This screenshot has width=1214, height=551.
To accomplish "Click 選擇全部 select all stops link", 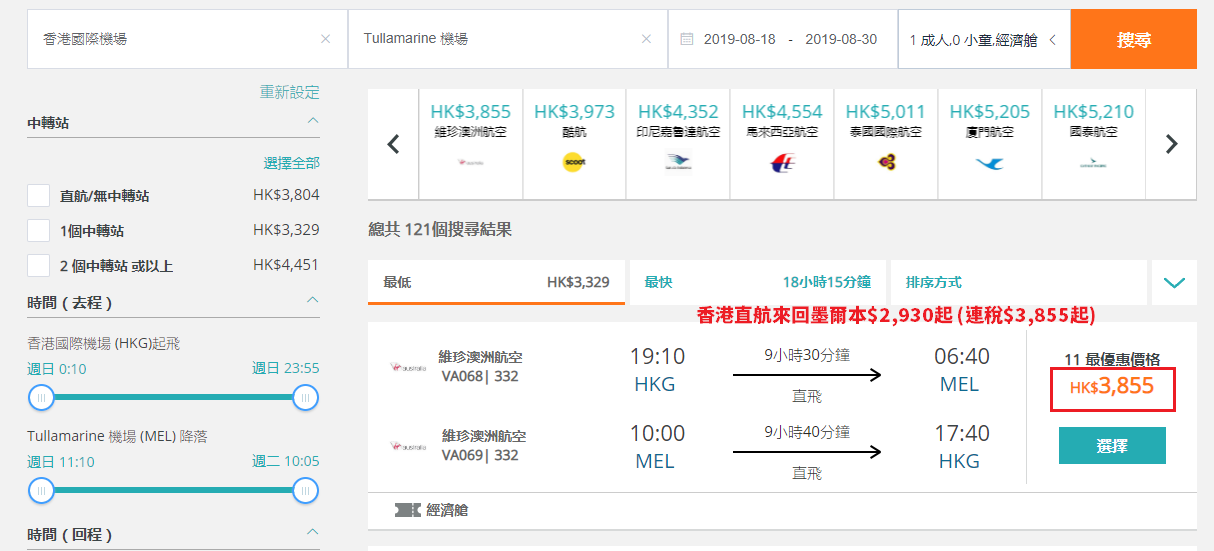I will [x=292, y=163].
